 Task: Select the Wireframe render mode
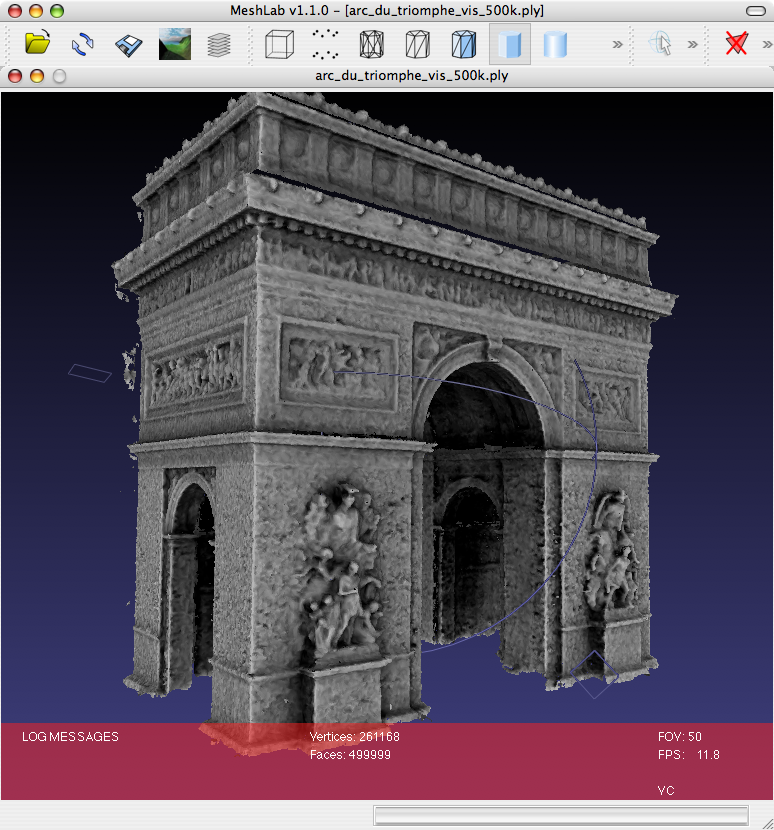371,44
